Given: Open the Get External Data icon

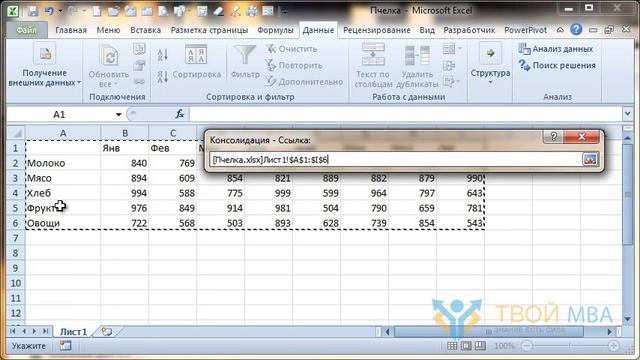Looking at the screenshot, I should (x=44, y=53).
